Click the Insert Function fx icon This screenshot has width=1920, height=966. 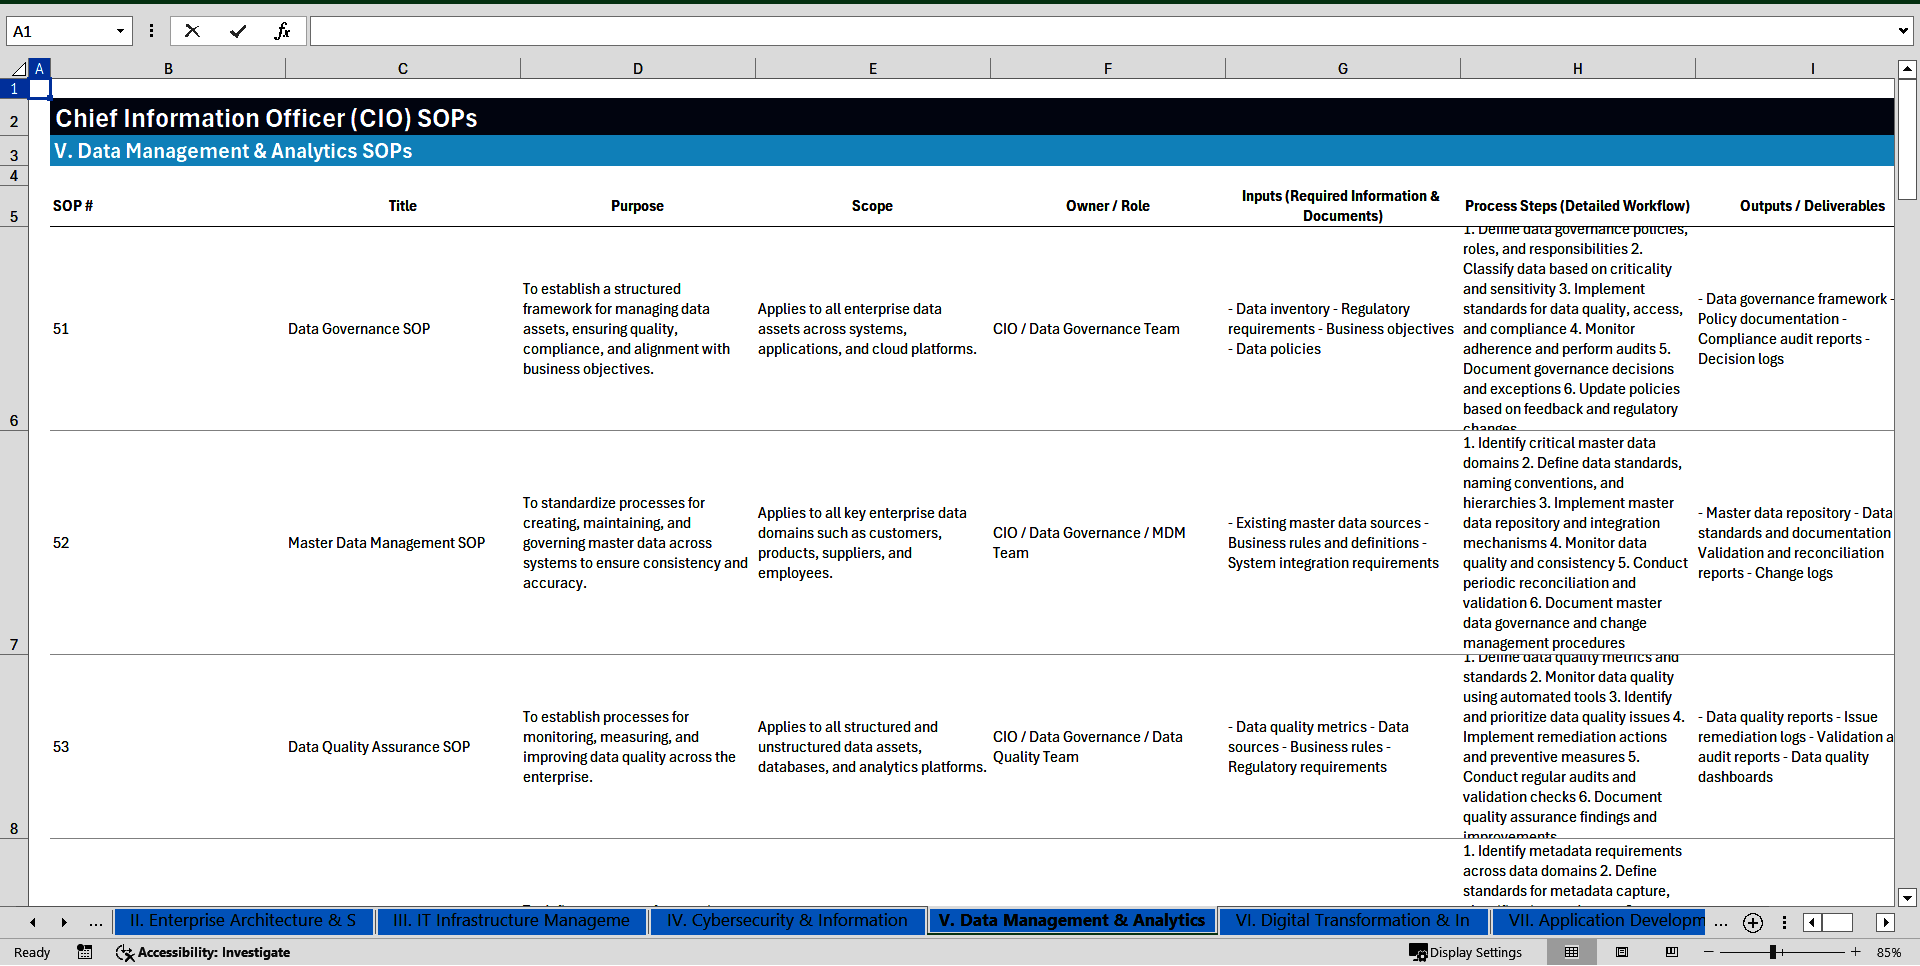pos(282,31)
